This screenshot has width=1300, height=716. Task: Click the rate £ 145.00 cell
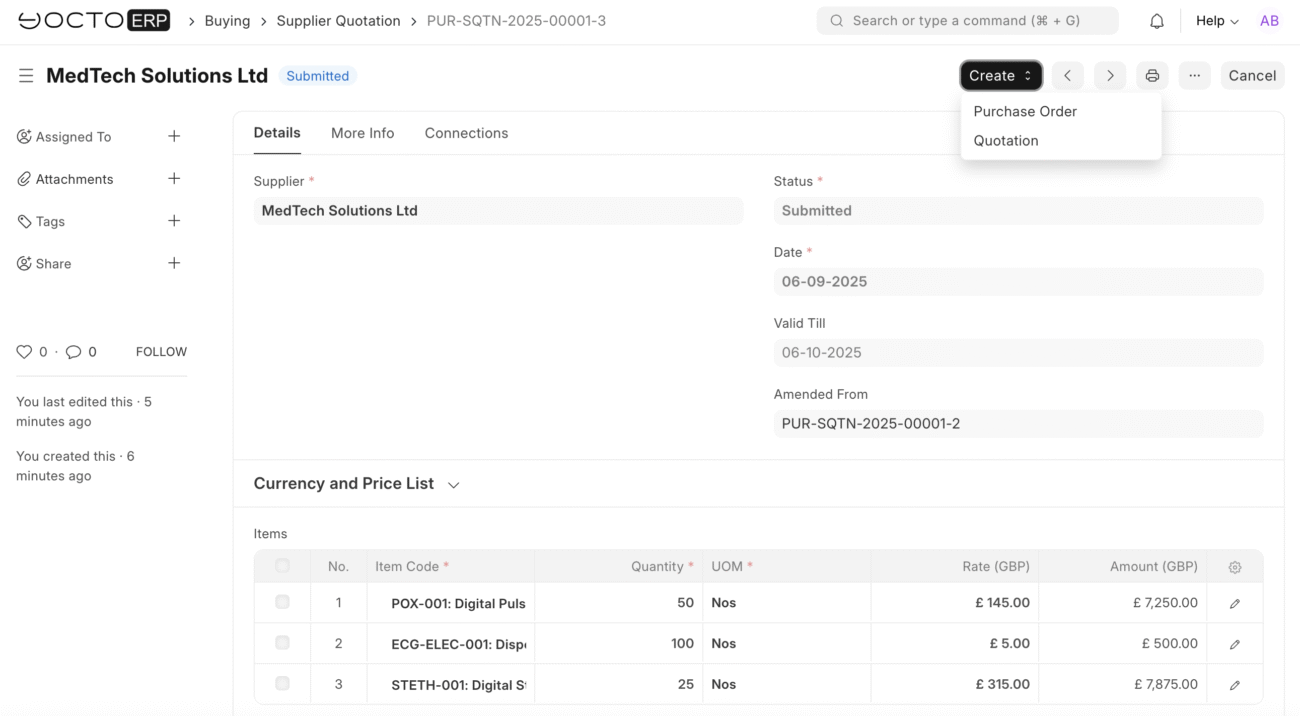tap(955, 603)
